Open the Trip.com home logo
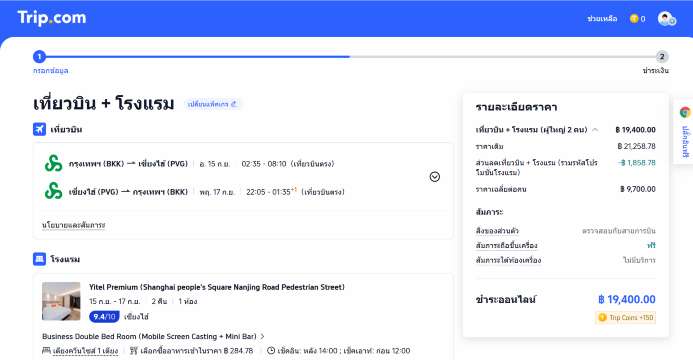Screen dimensions: 693x360 (52, 18)
